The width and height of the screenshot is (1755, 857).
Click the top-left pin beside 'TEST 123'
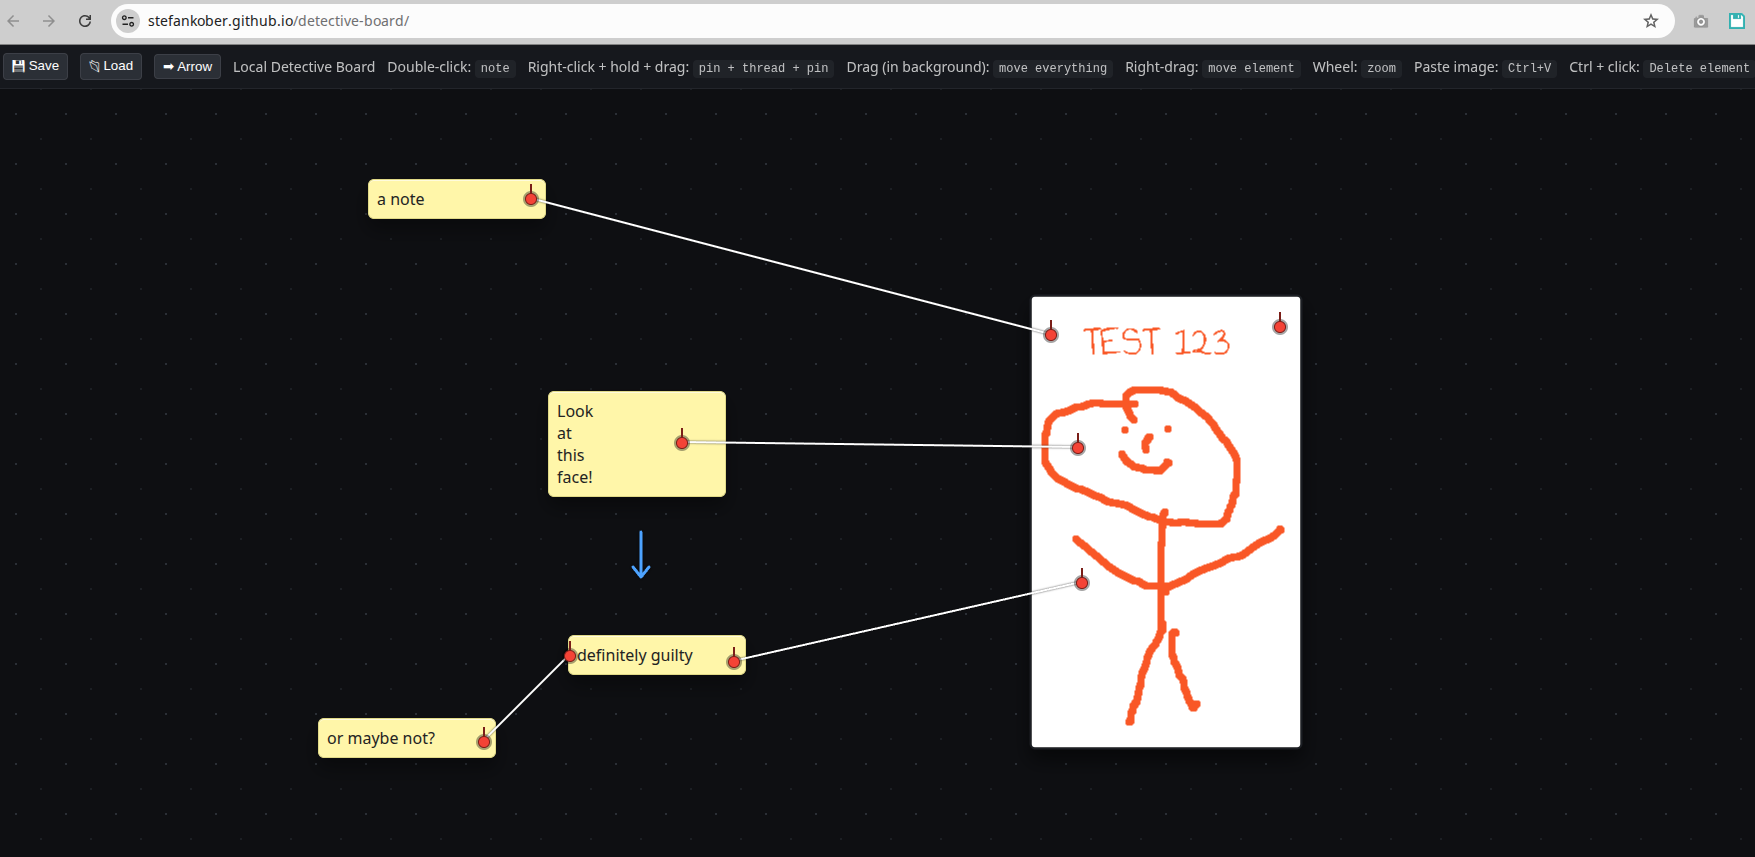pos(1051,333)
